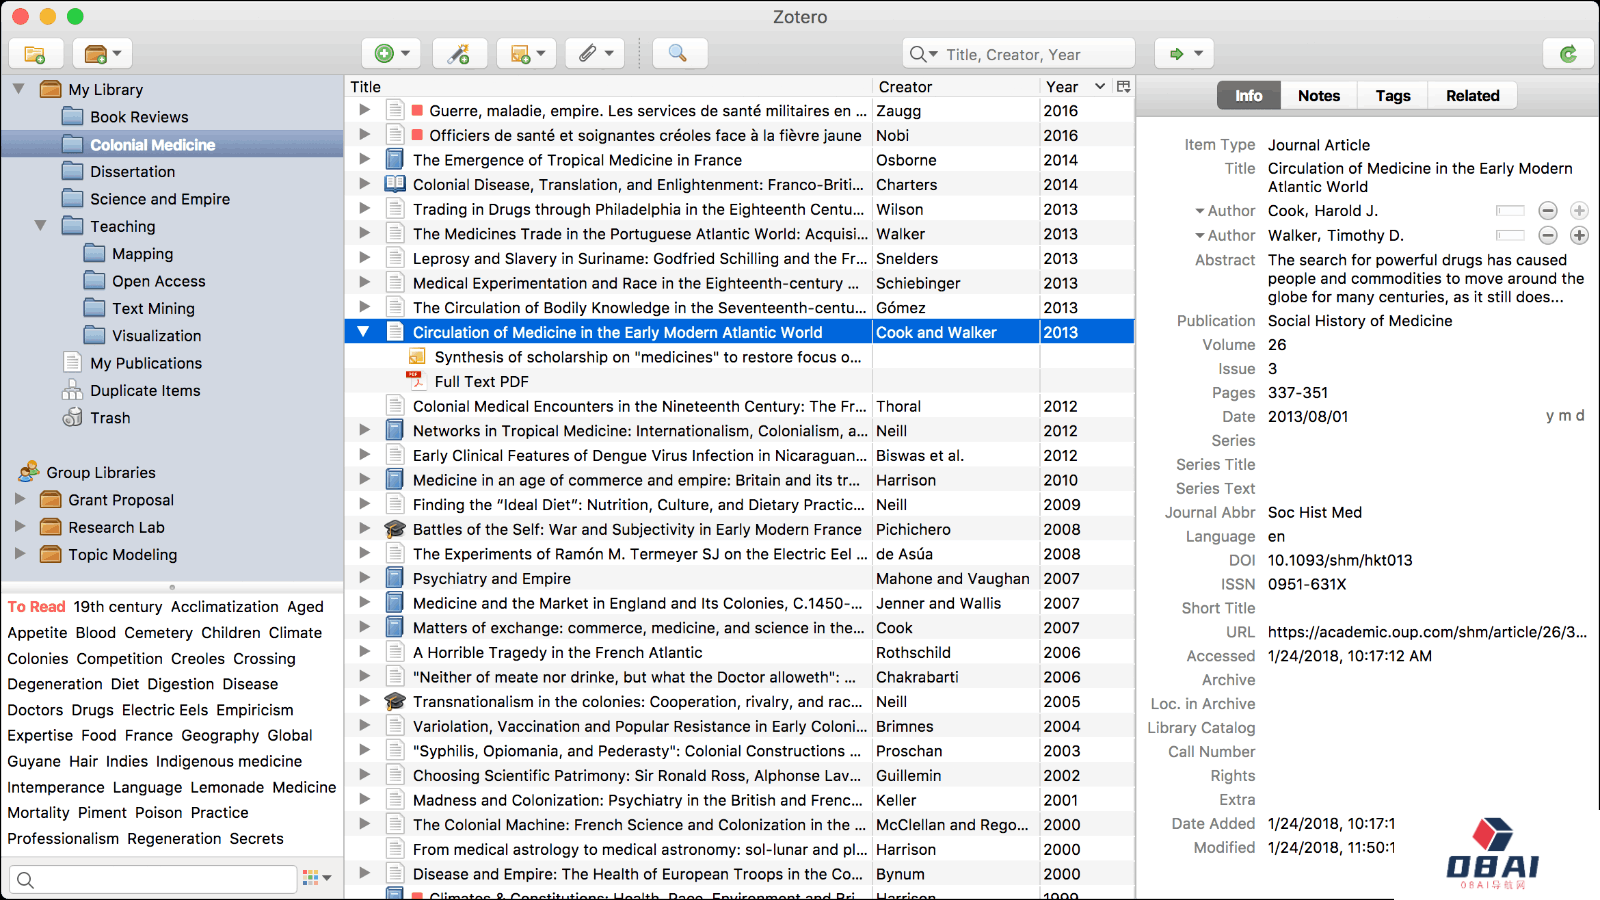Click the tag selector colored menu icon

316,878
